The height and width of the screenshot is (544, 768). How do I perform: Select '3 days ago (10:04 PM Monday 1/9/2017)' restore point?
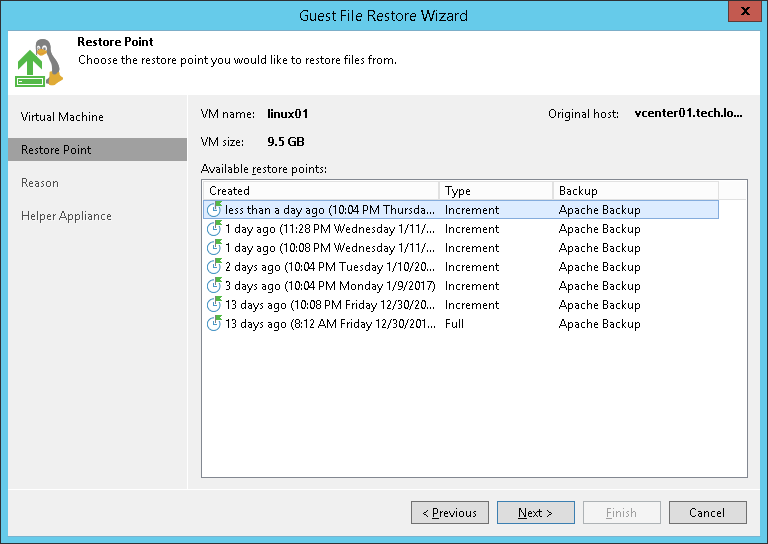[461, 286]
